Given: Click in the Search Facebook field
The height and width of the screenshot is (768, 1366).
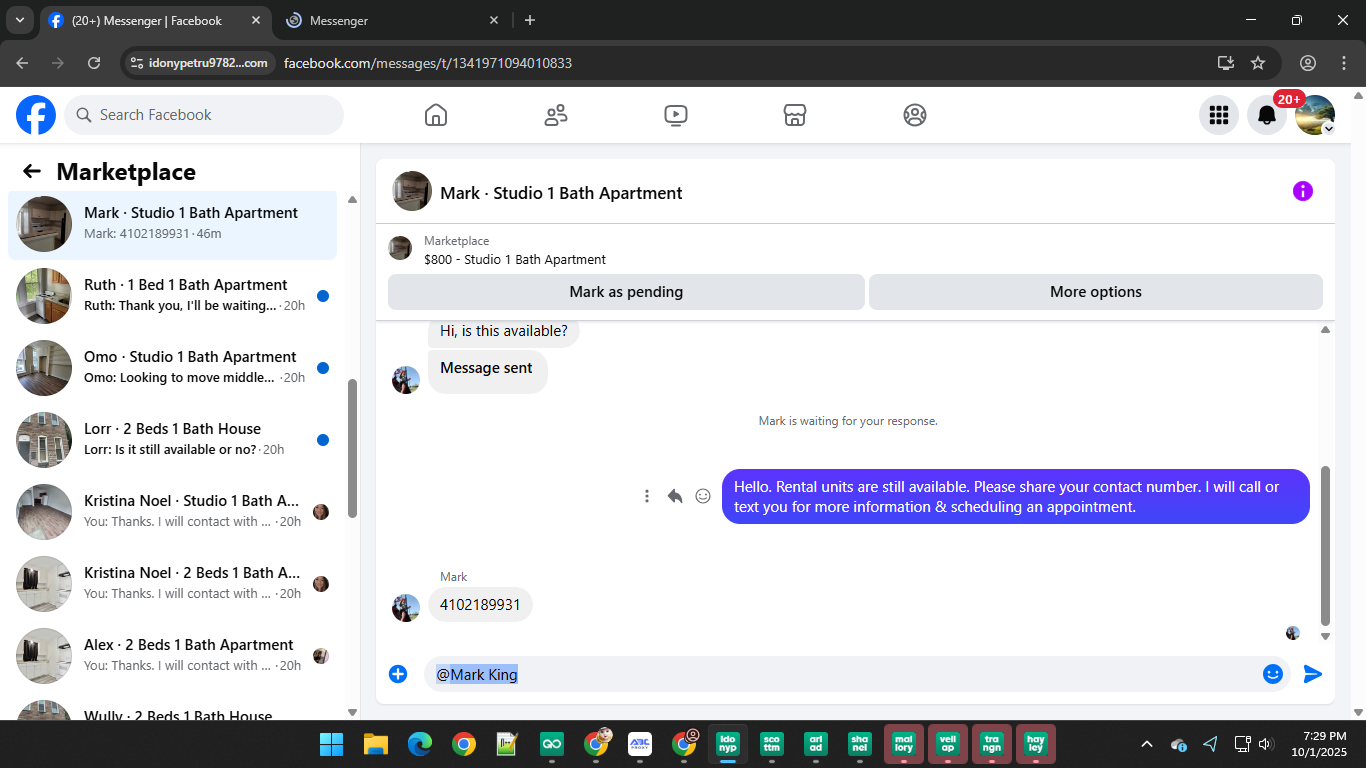Looking at the screenshot, I should point(204,115).
